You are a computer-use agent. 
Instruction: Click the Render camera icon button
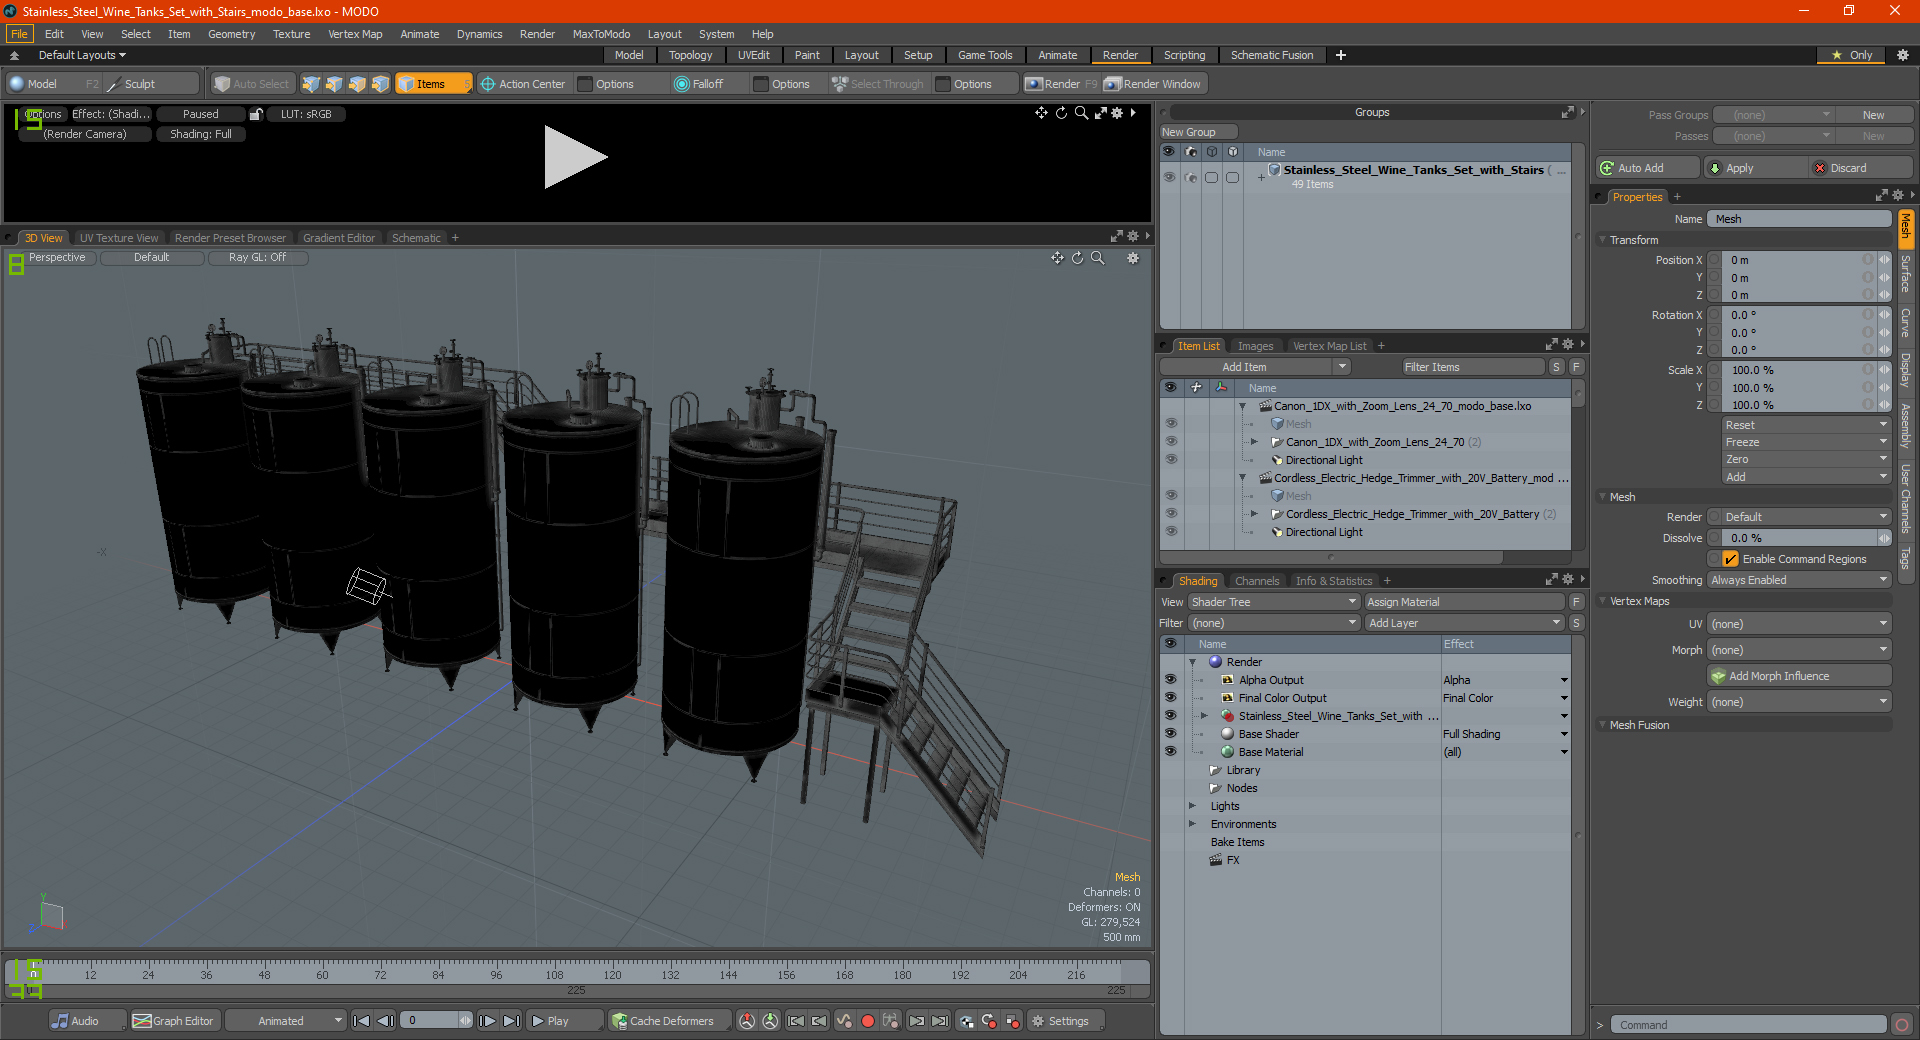pyautogui.click(x=1034, y=84)
